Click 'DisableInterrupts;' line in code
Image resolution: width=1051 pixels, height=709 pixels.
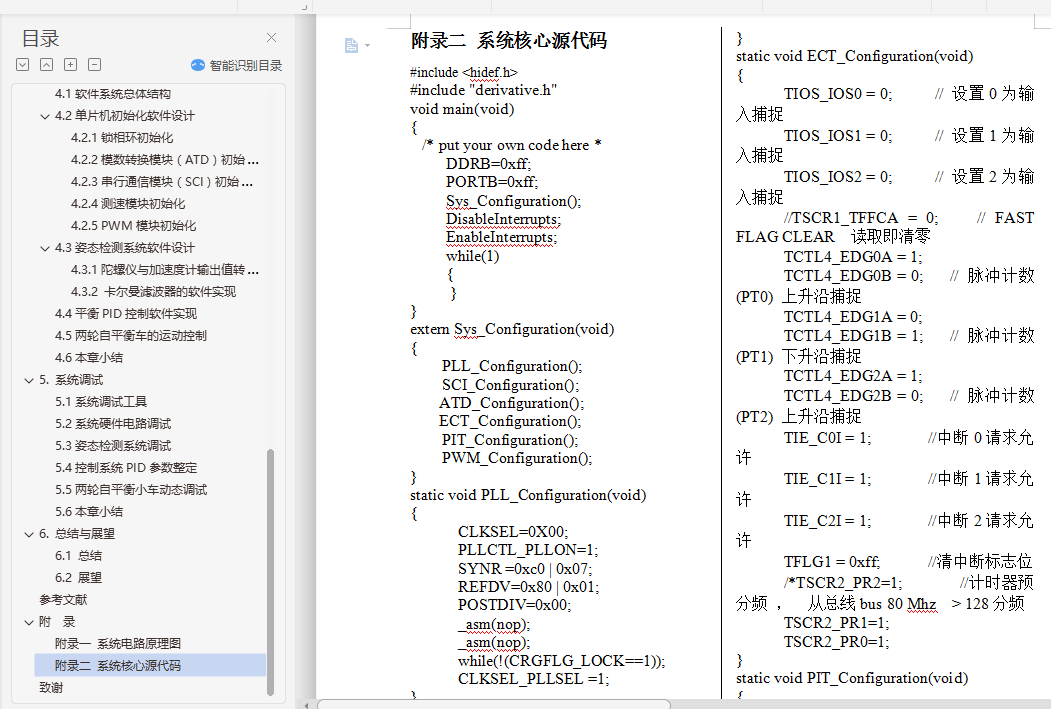coord(503,219)
